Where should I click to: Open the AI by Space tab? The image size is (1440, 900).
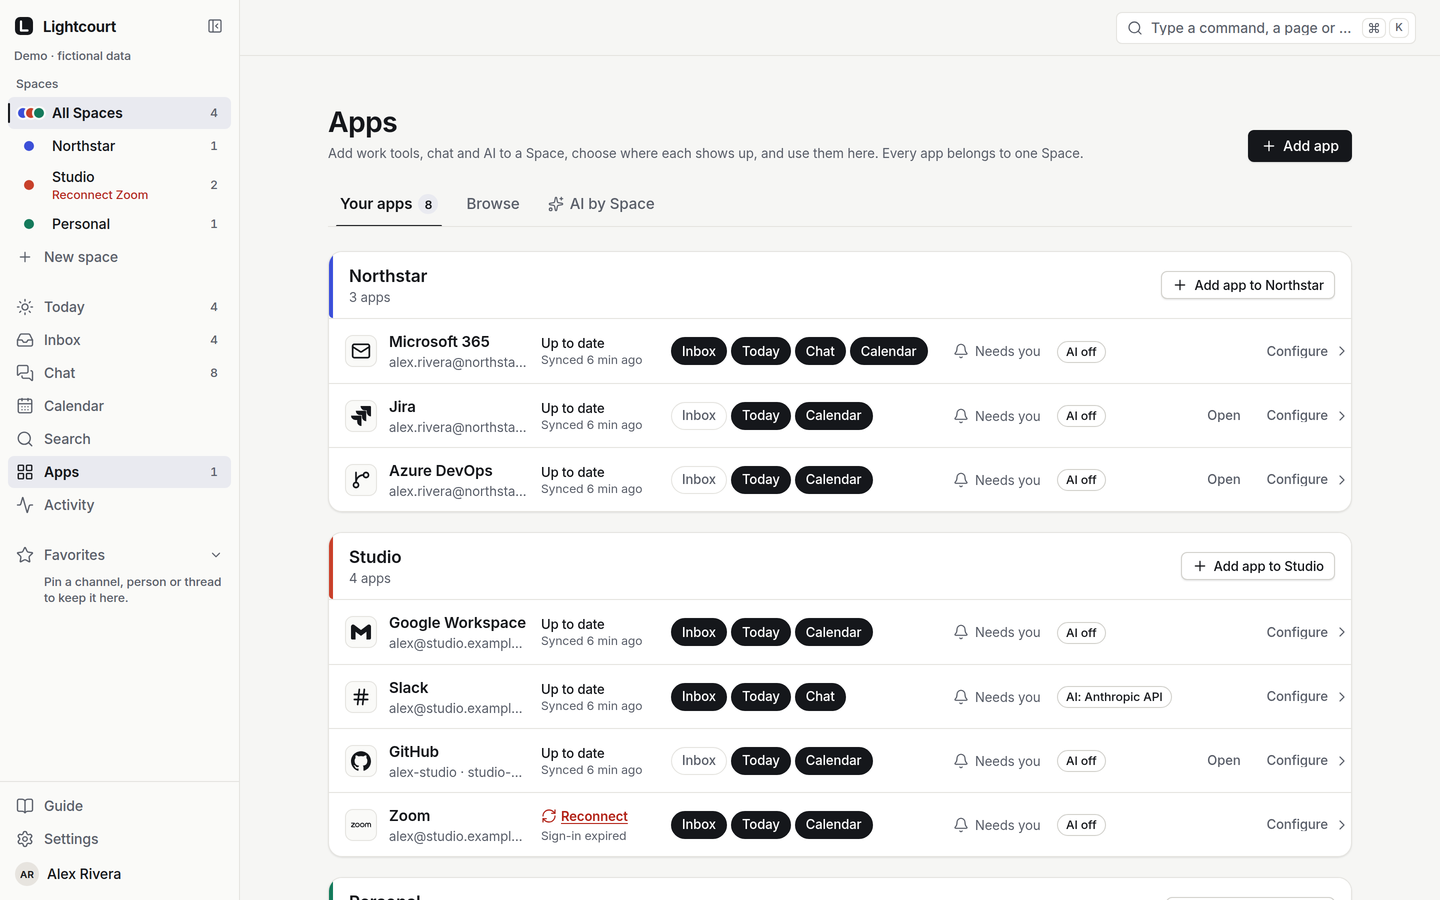pyautogui.click(x=601, y=204)
